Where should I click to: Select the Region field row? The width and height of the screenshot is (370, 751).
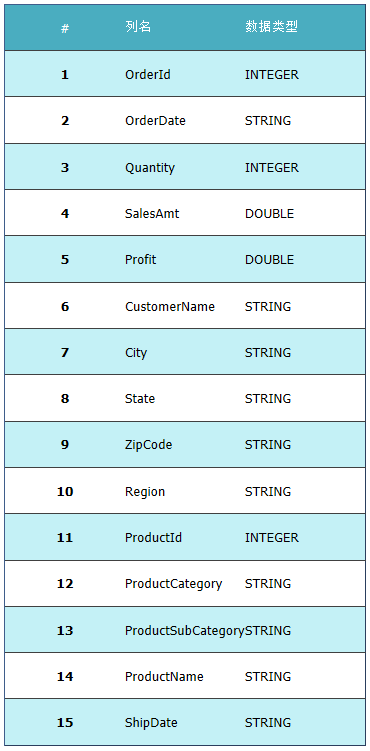pyautogui.click(x=185, y=491)
